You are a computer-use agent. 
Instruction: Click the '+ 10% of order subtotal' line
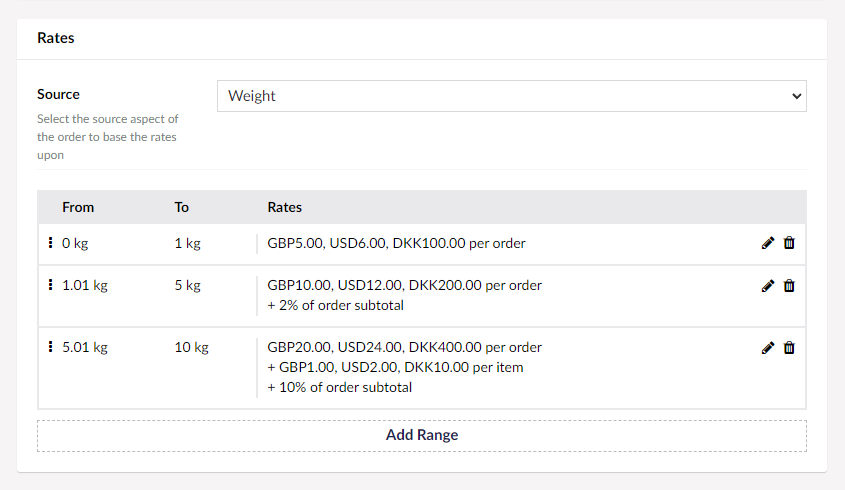tap(339, 387)
